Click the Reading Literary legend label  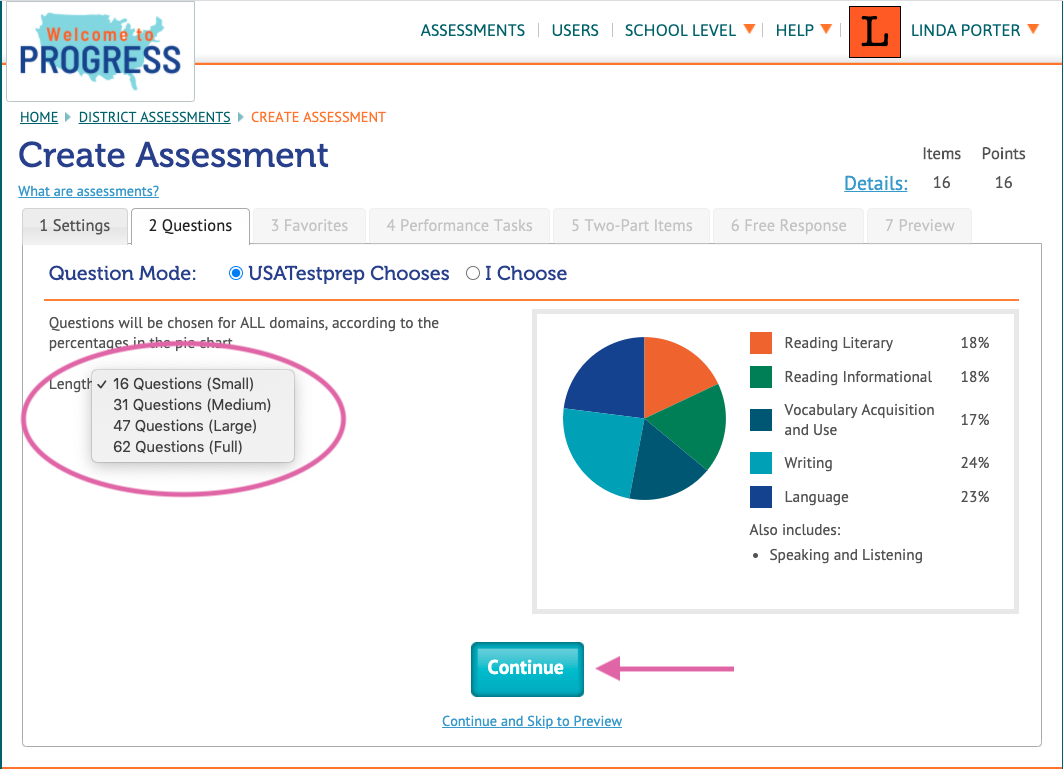839,343
